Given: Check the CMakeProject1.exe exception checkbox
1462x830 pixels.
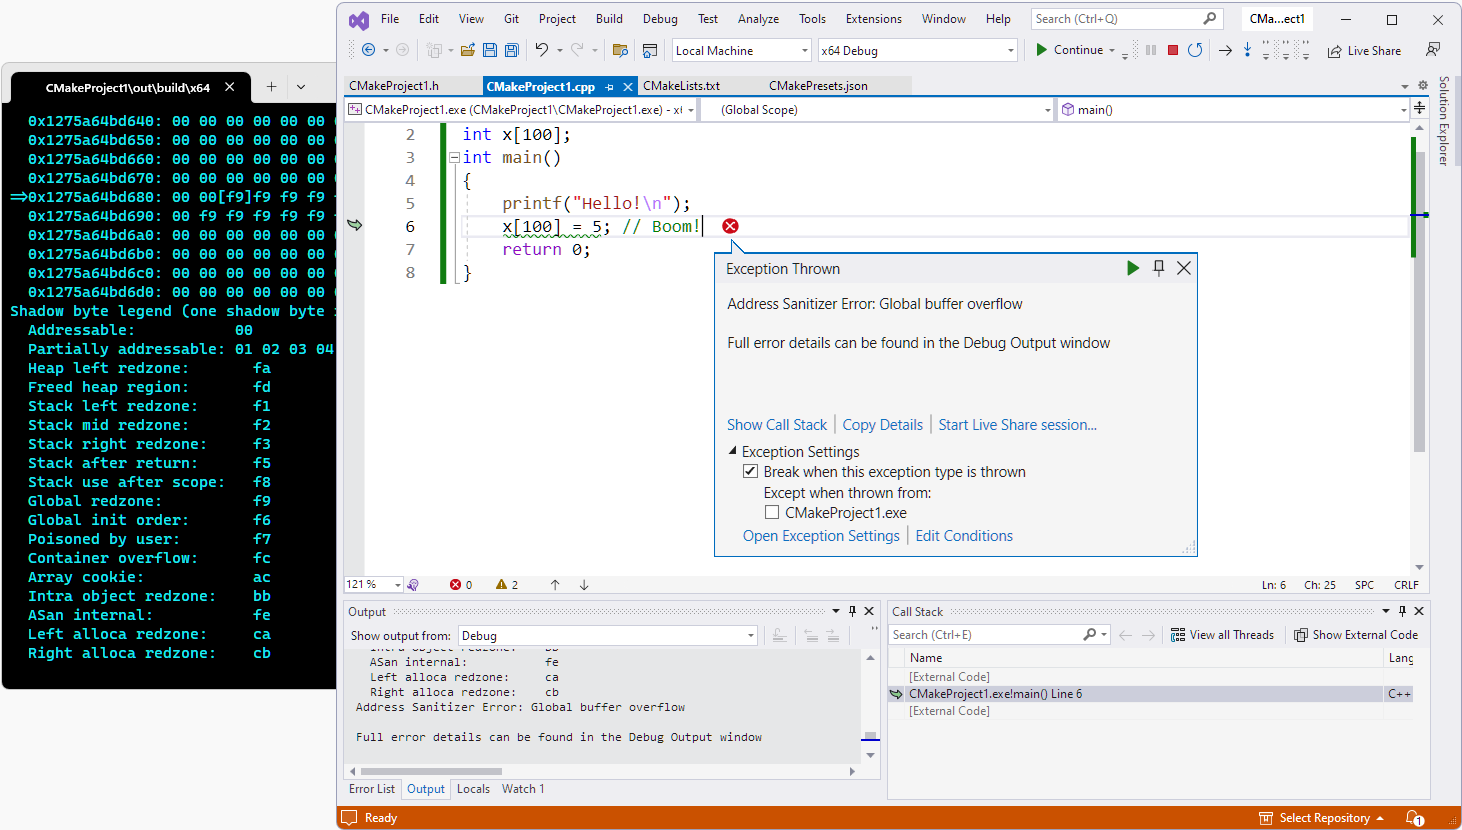Looking at the screenshot, I should point(772,513).
